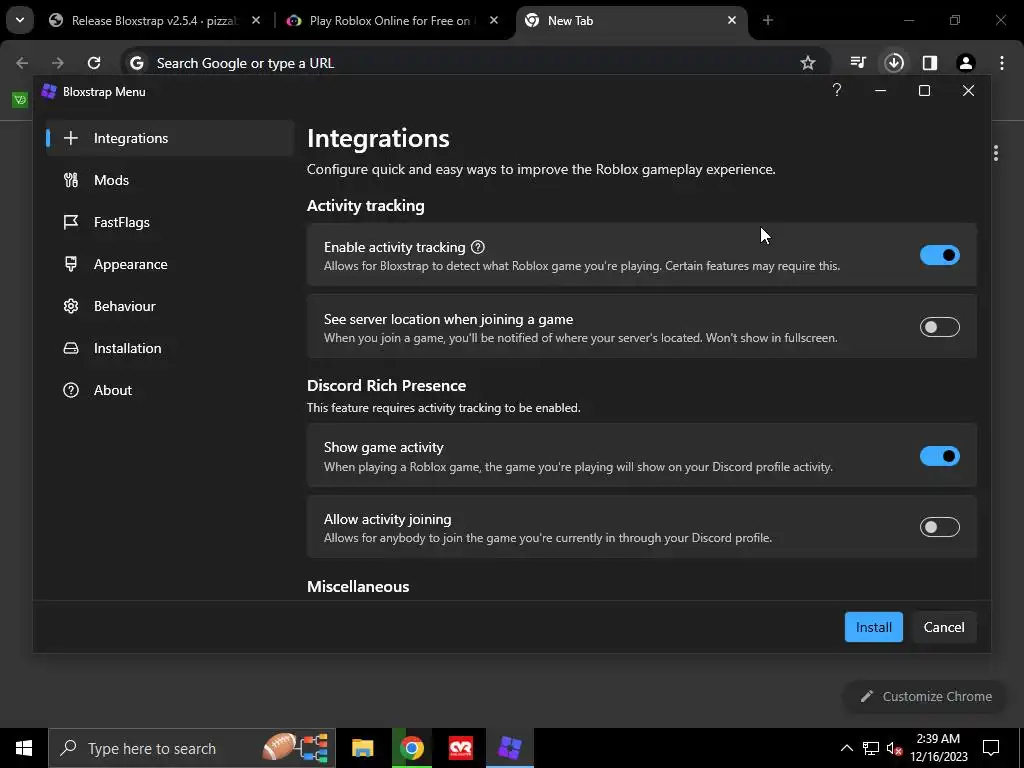Switch to the Release Bloxstrap v2.5.4 tab
1024x768 pixels.
click(x=155, y=20)
